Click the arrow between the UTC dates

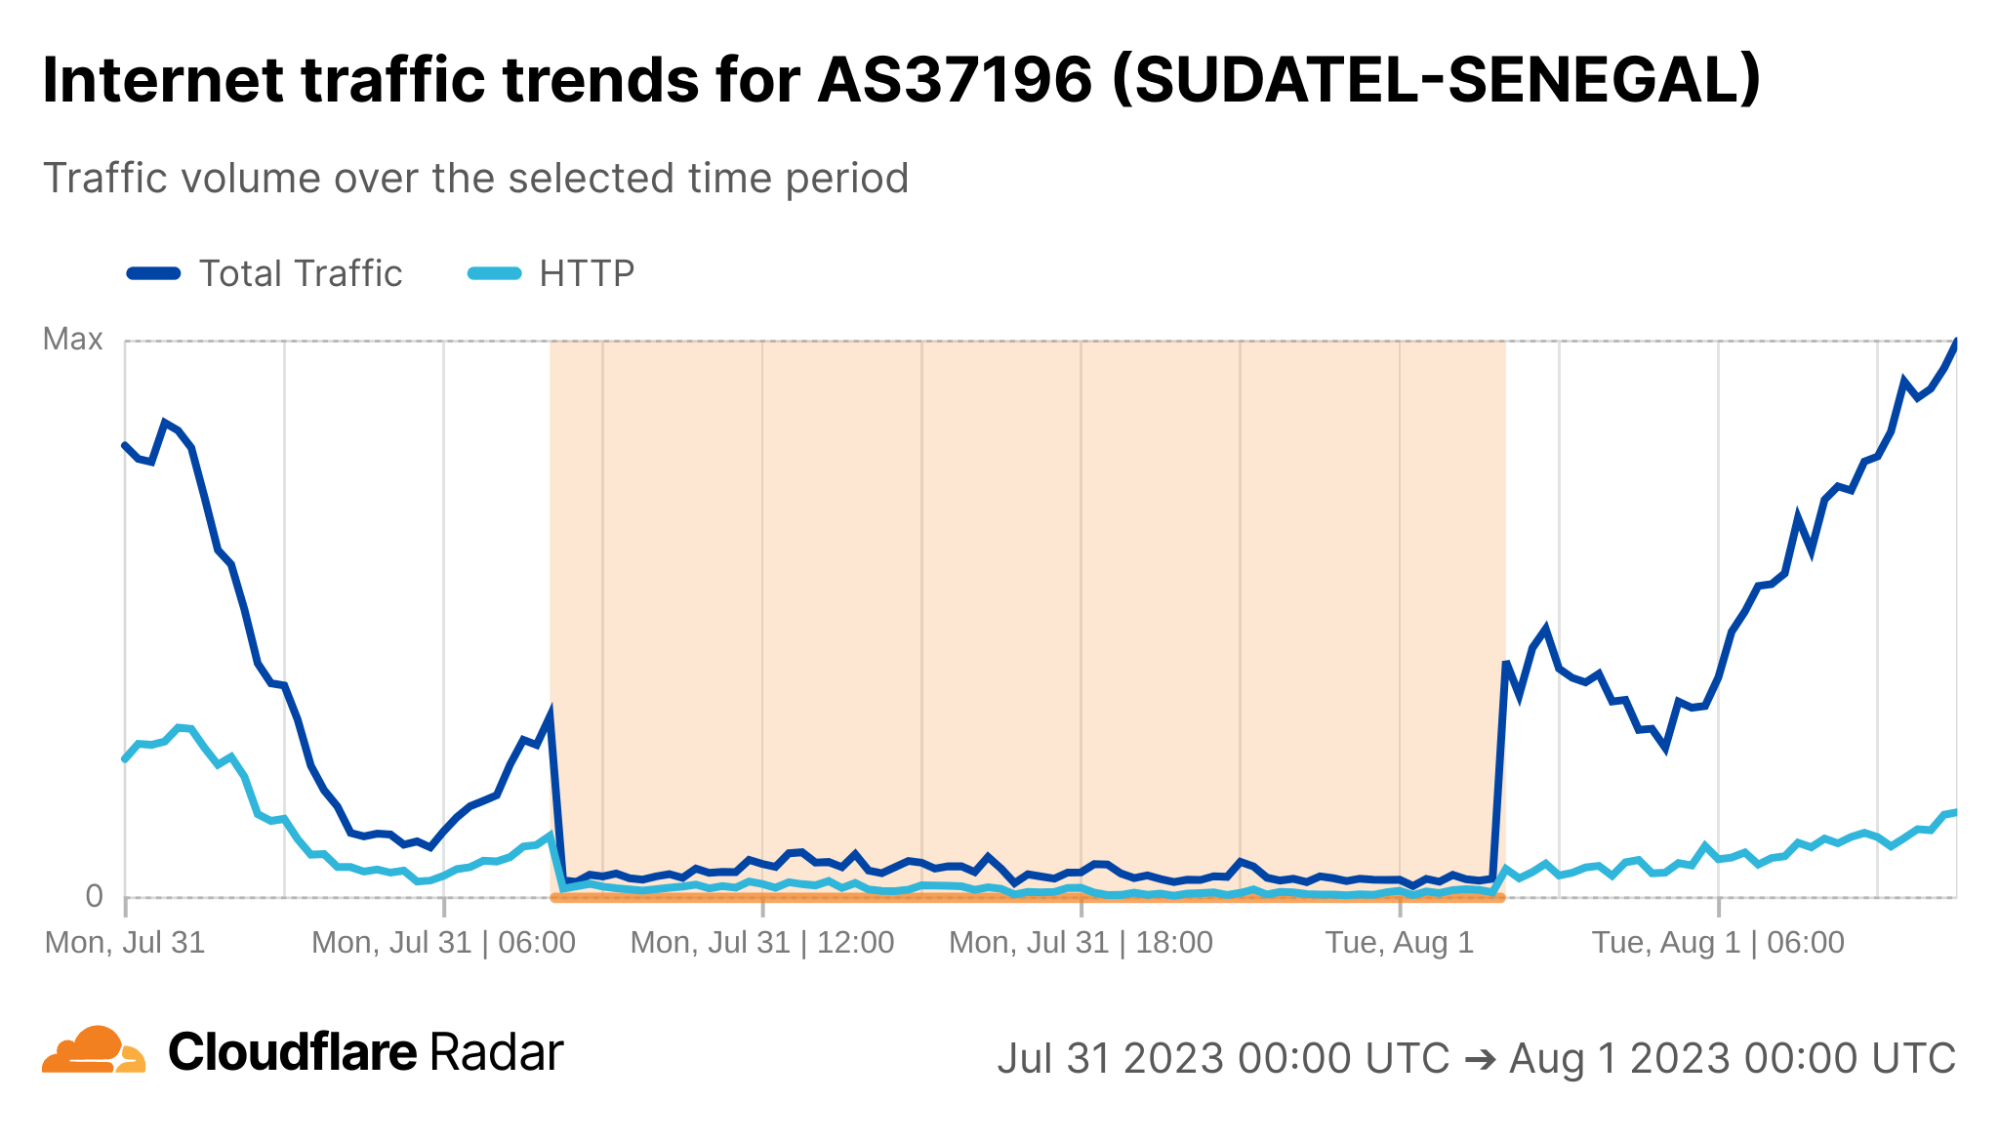[x=1479, y=1059]
